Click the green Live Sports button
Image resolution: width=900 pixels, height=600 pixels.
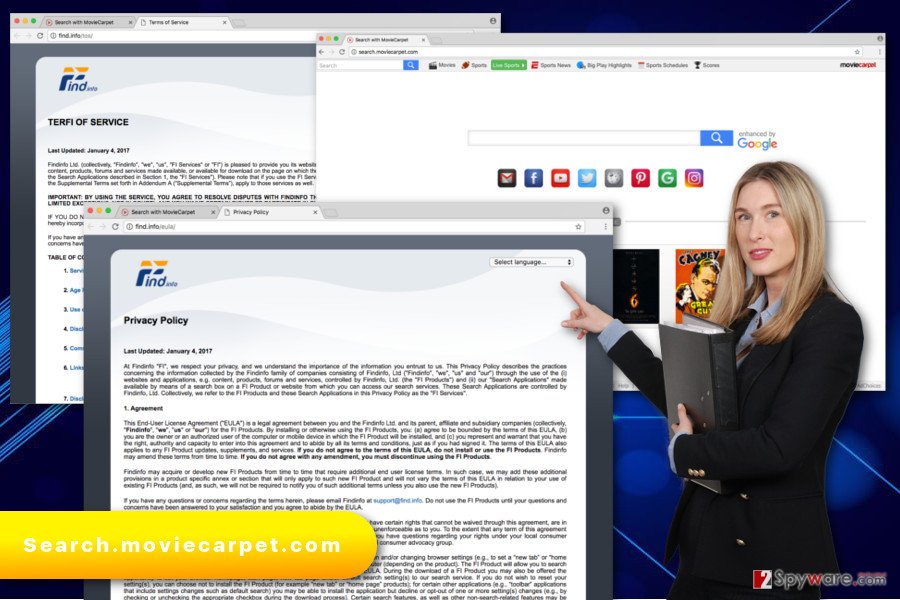point(509,65)
